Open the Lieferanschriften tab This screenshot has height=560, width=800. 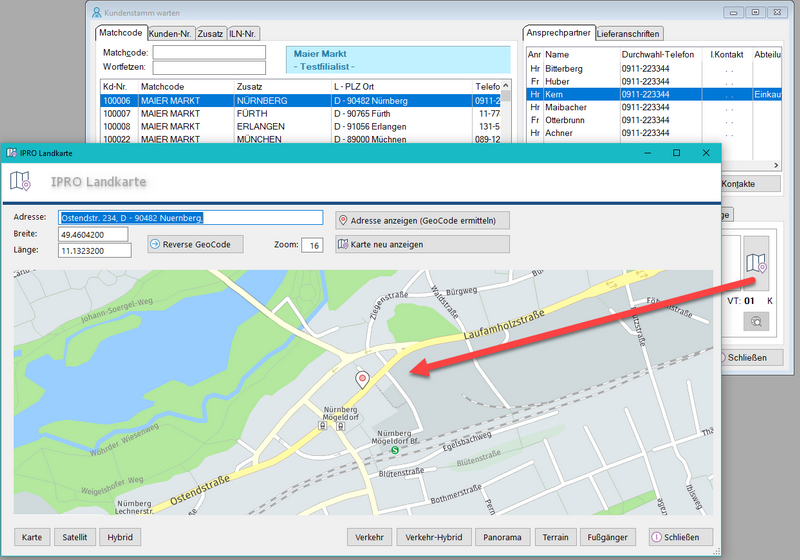(629, 33)
